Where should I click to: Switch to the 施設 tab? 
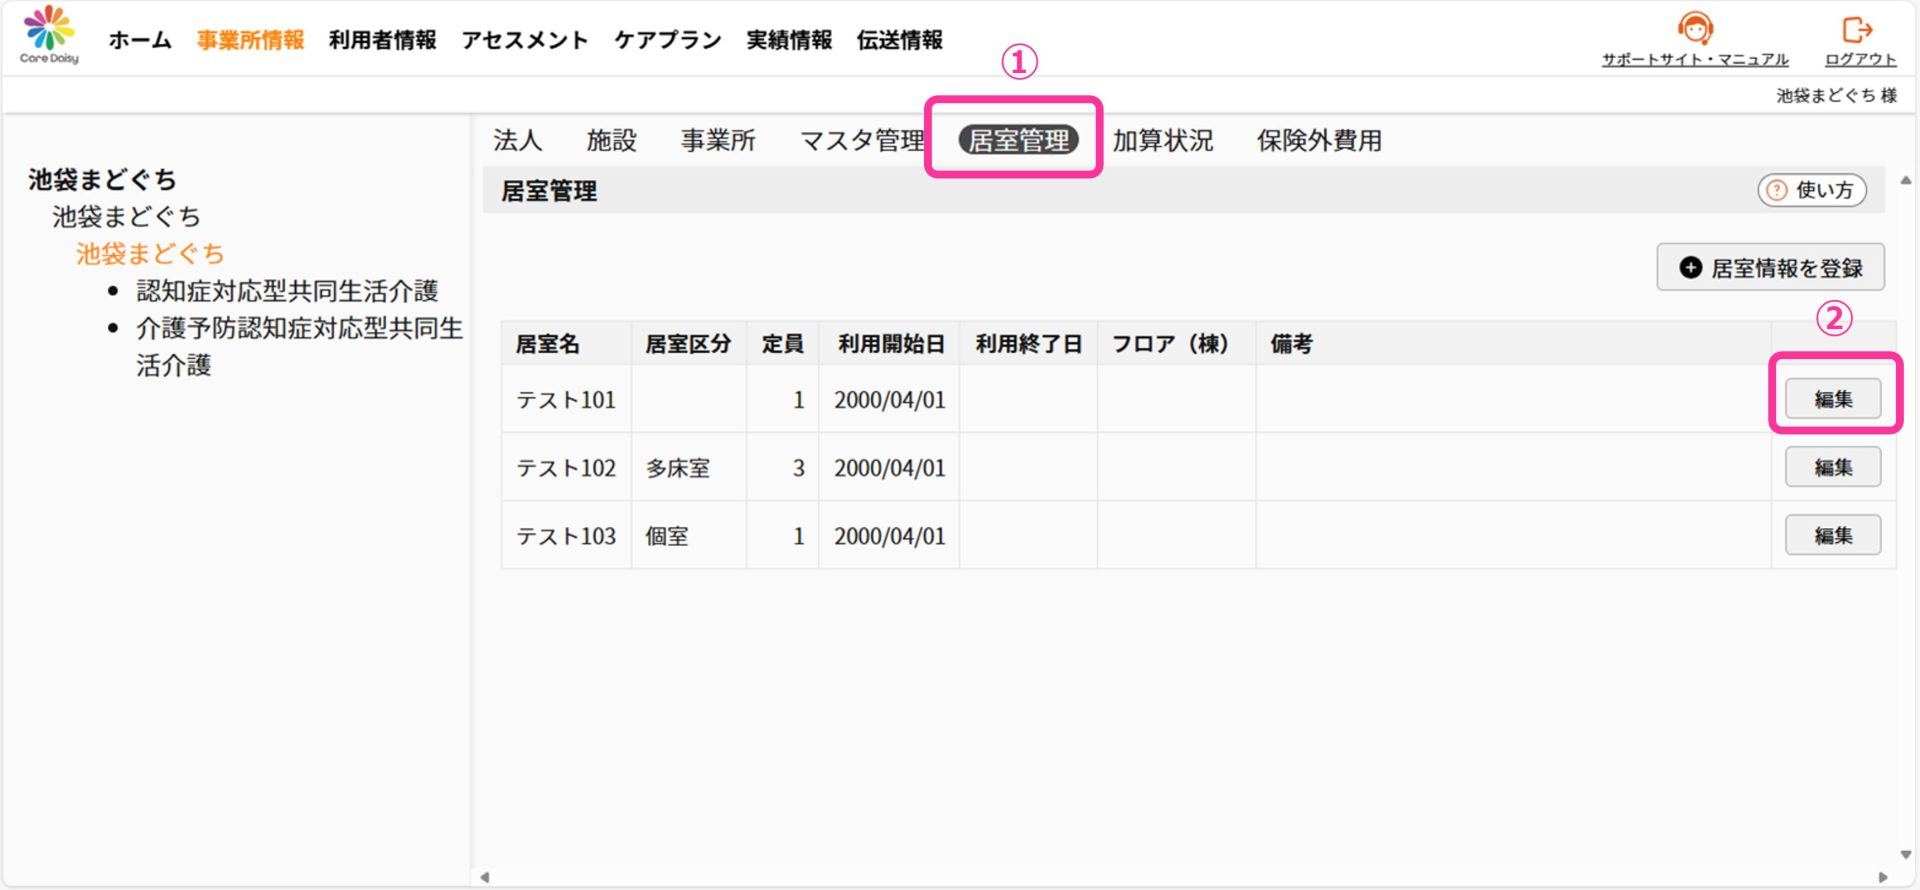pyautogui.click(x=612, y=140)
